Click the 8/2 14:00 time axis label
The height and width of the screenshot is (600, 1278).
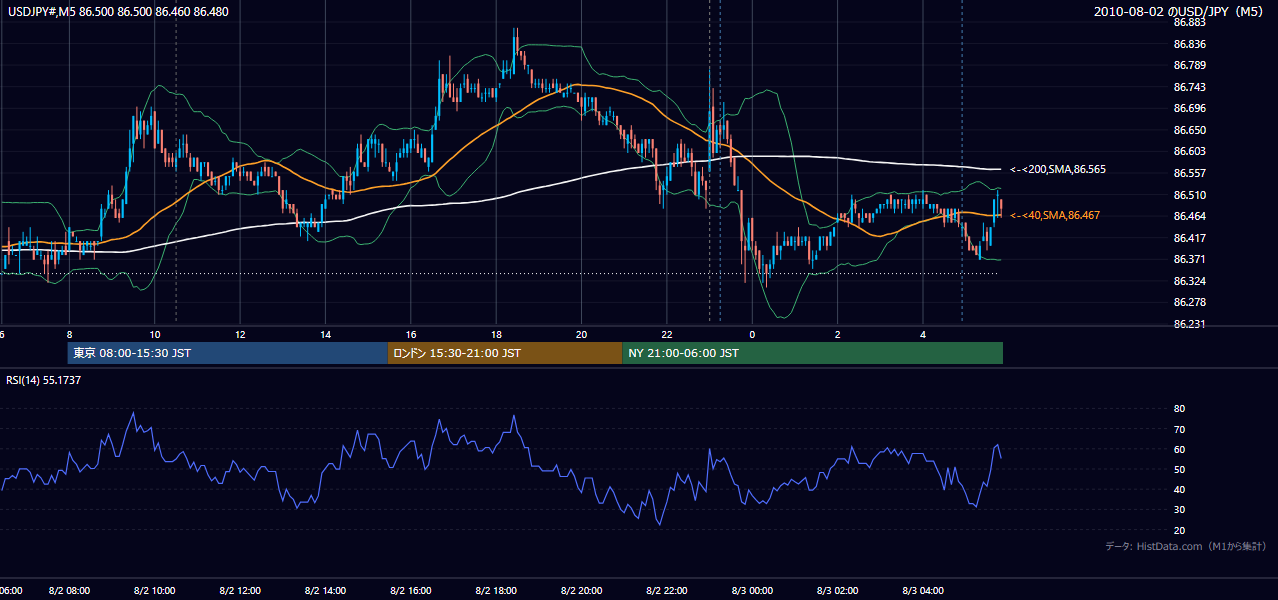[x=325, y=591]
